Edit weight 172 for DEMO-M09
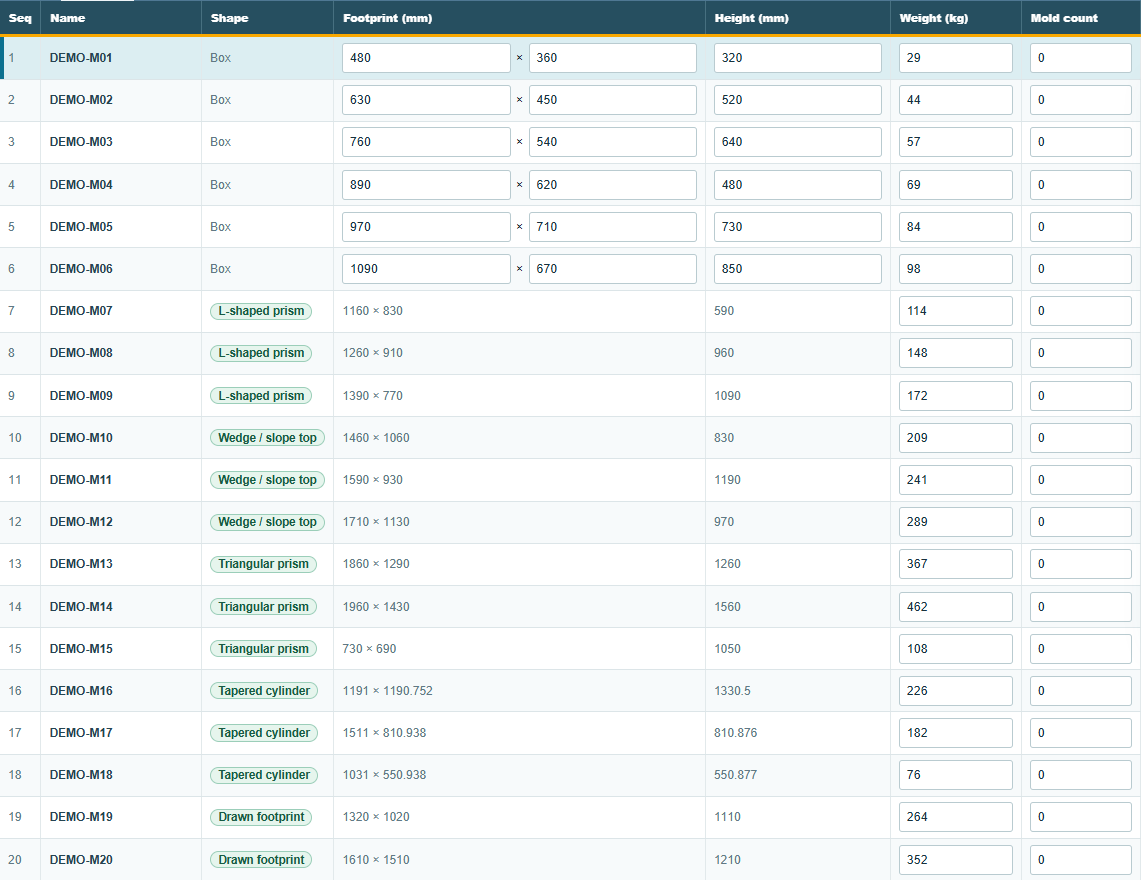Image resolution: width=1141 pixels, height=880 pixels. [x=955, y=396]
